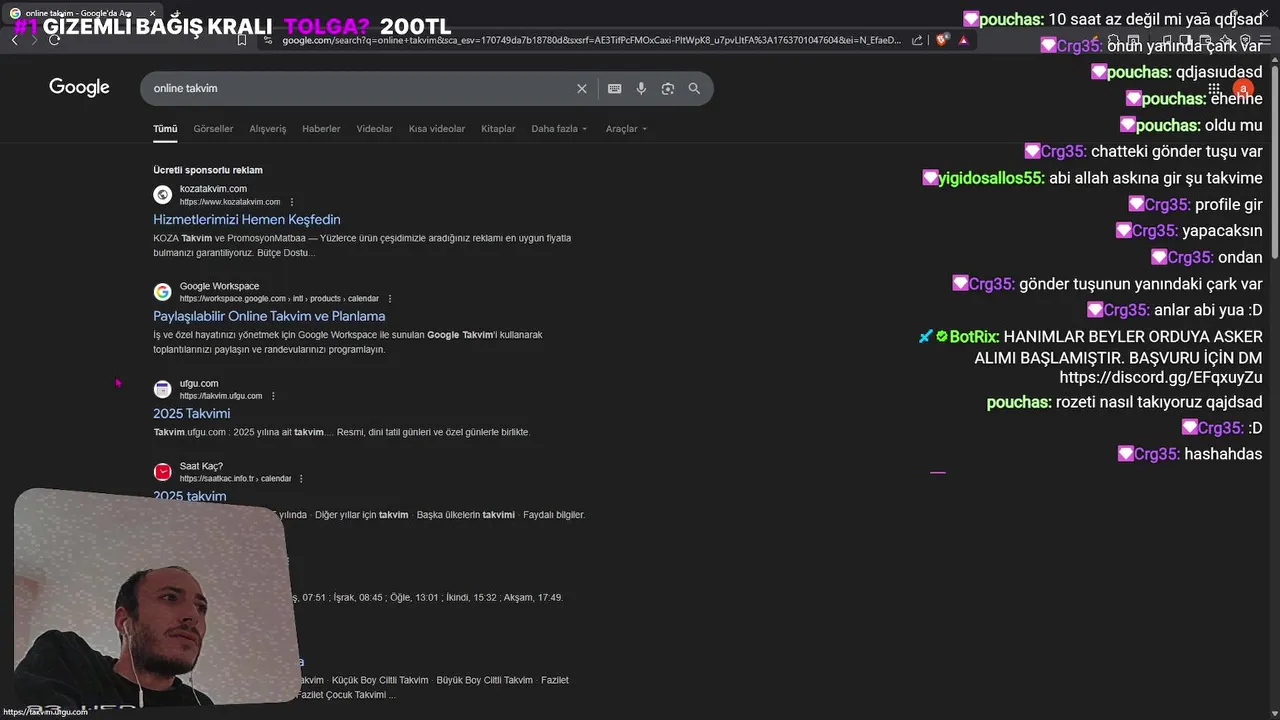Click chat message 'rozeti nasıl takıyoruz qajdsad'
The height and width of the screenshot is (720, 1280).
[x=1159, y=402]
